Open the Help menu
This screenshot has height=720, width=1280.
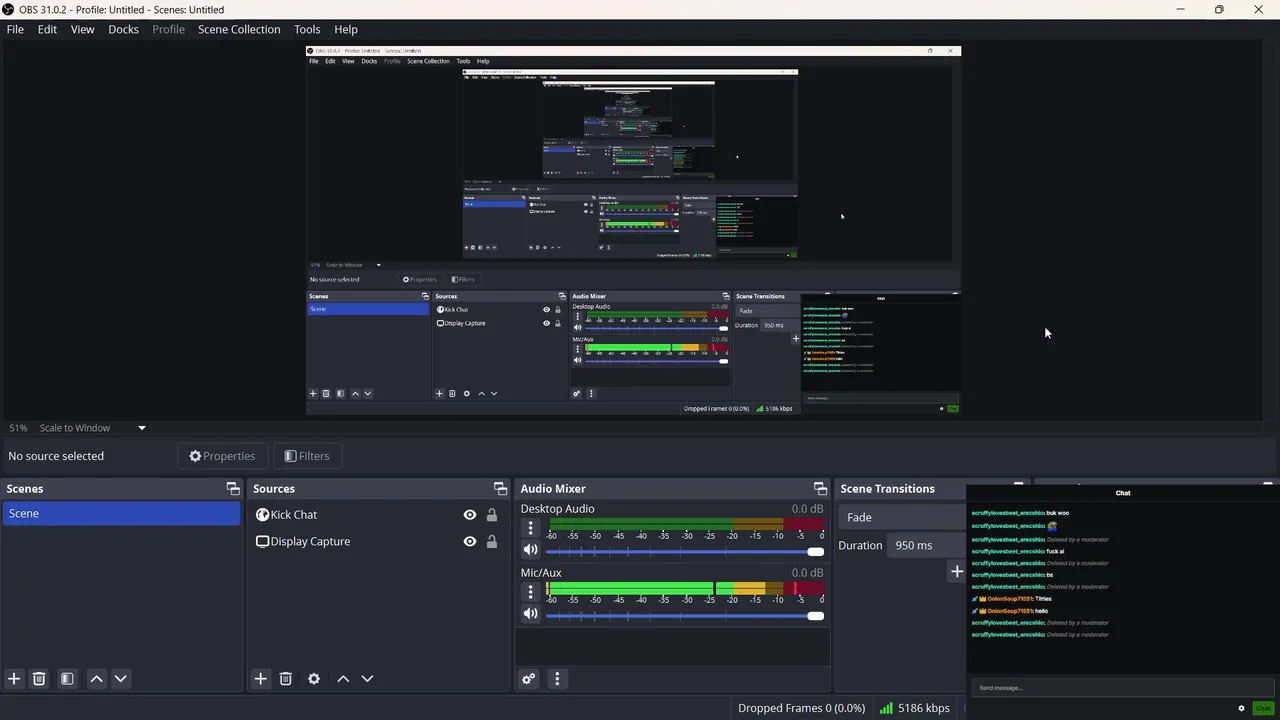coord(346,29)
